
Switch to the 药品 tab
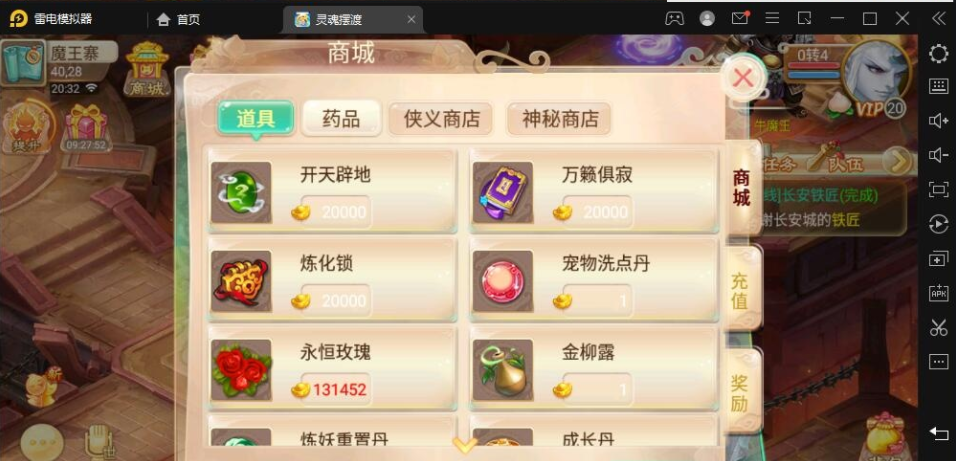pos(341,118)
